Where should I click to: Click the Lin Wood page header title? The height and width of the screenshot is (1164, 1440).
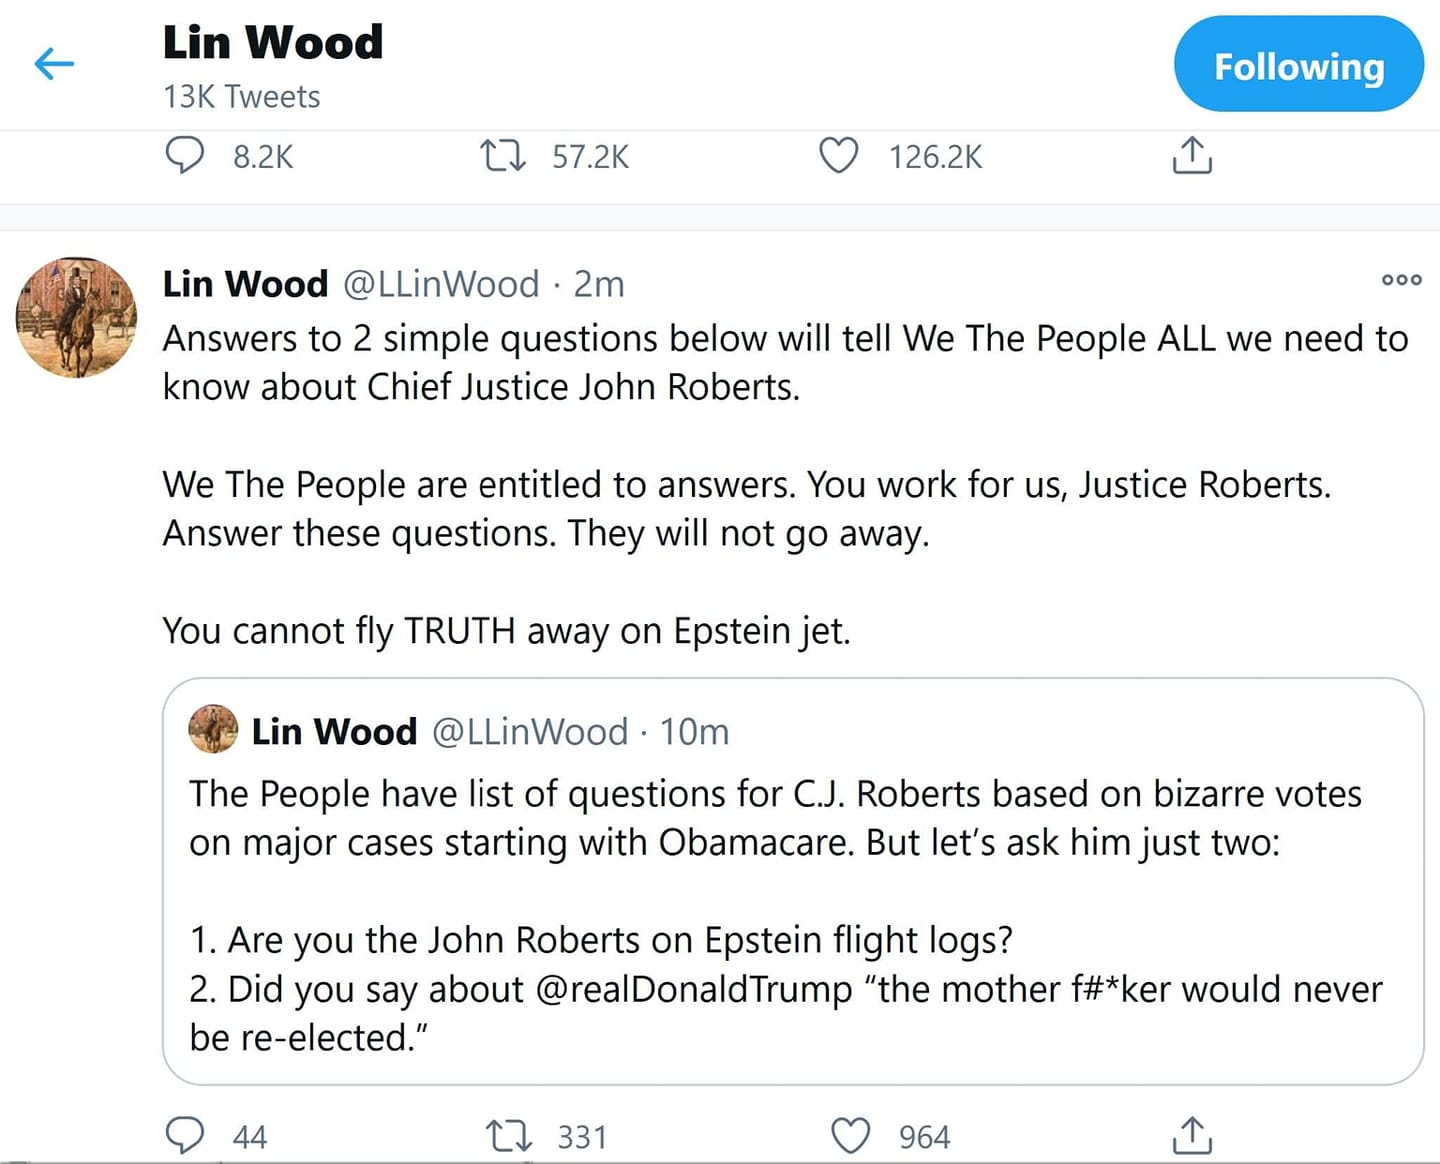coord(273,42)
